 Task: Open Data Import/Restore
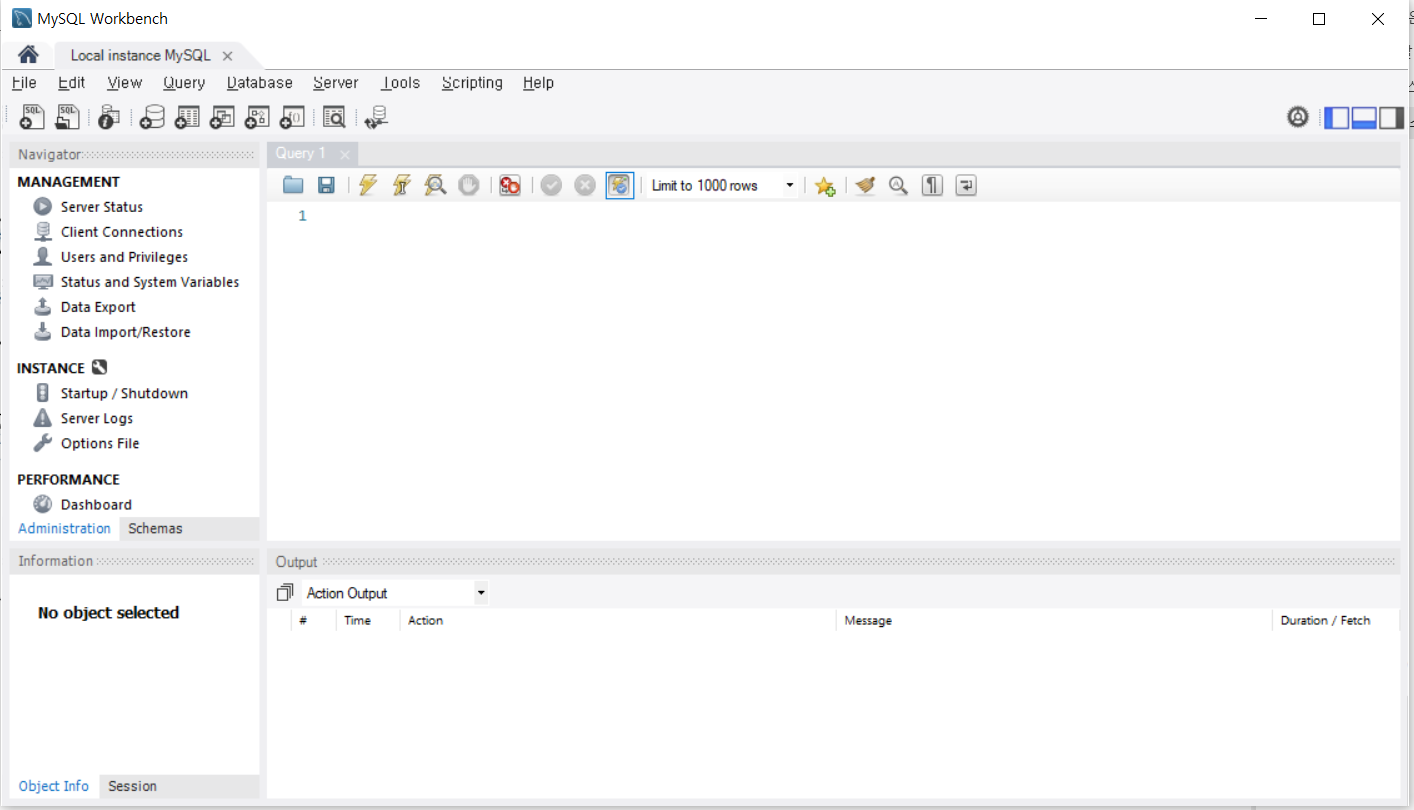(125, 332)
